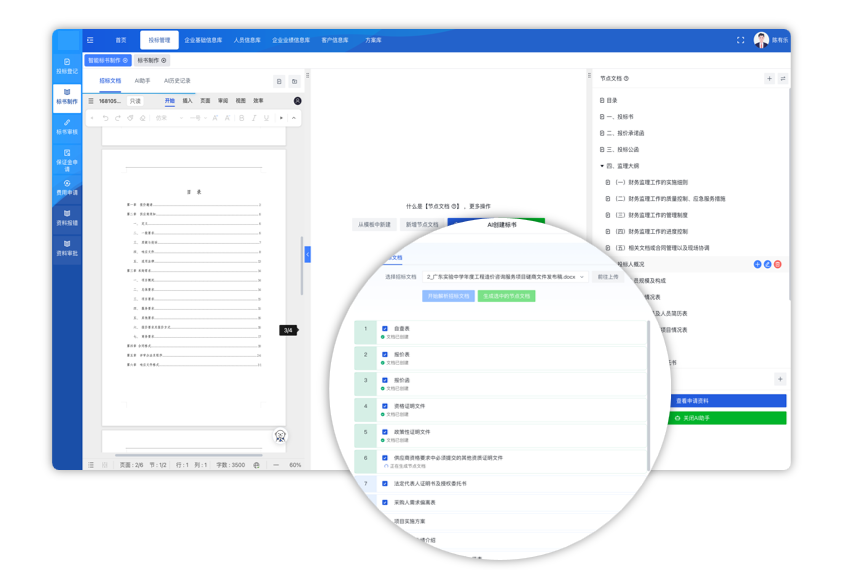Open the 选择招标文档 file dropdown
The height and width of the screenshot is (570, 860).
point(505,277)
